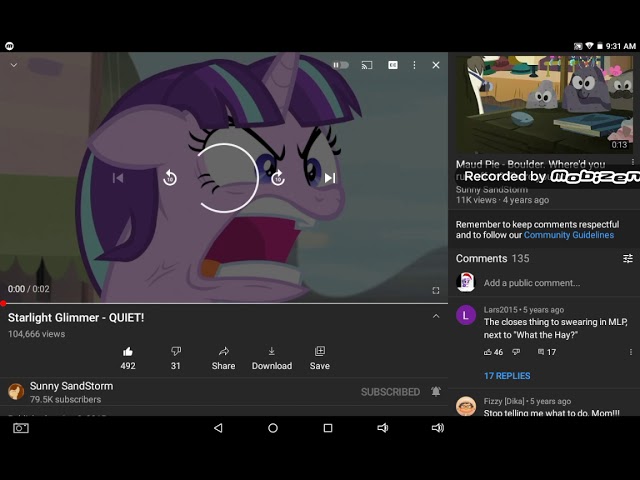The width and height of the screenshot is (640, 480).
Task: Click the red video progress scrubber
Action: click(3, 303)
